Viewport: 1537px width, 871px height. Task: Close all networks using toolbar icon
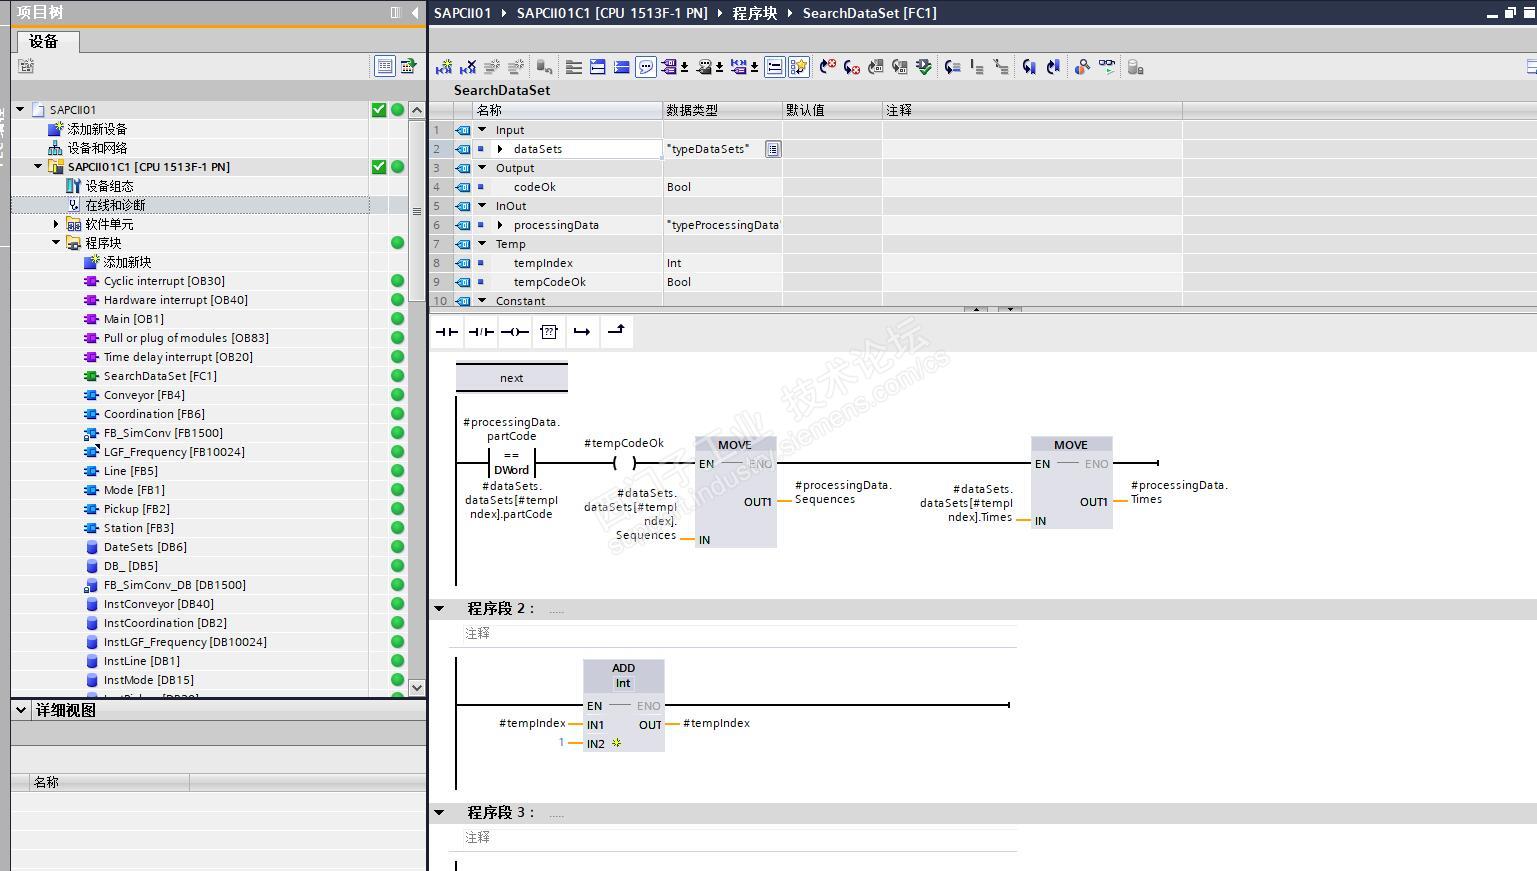(622, 67)
